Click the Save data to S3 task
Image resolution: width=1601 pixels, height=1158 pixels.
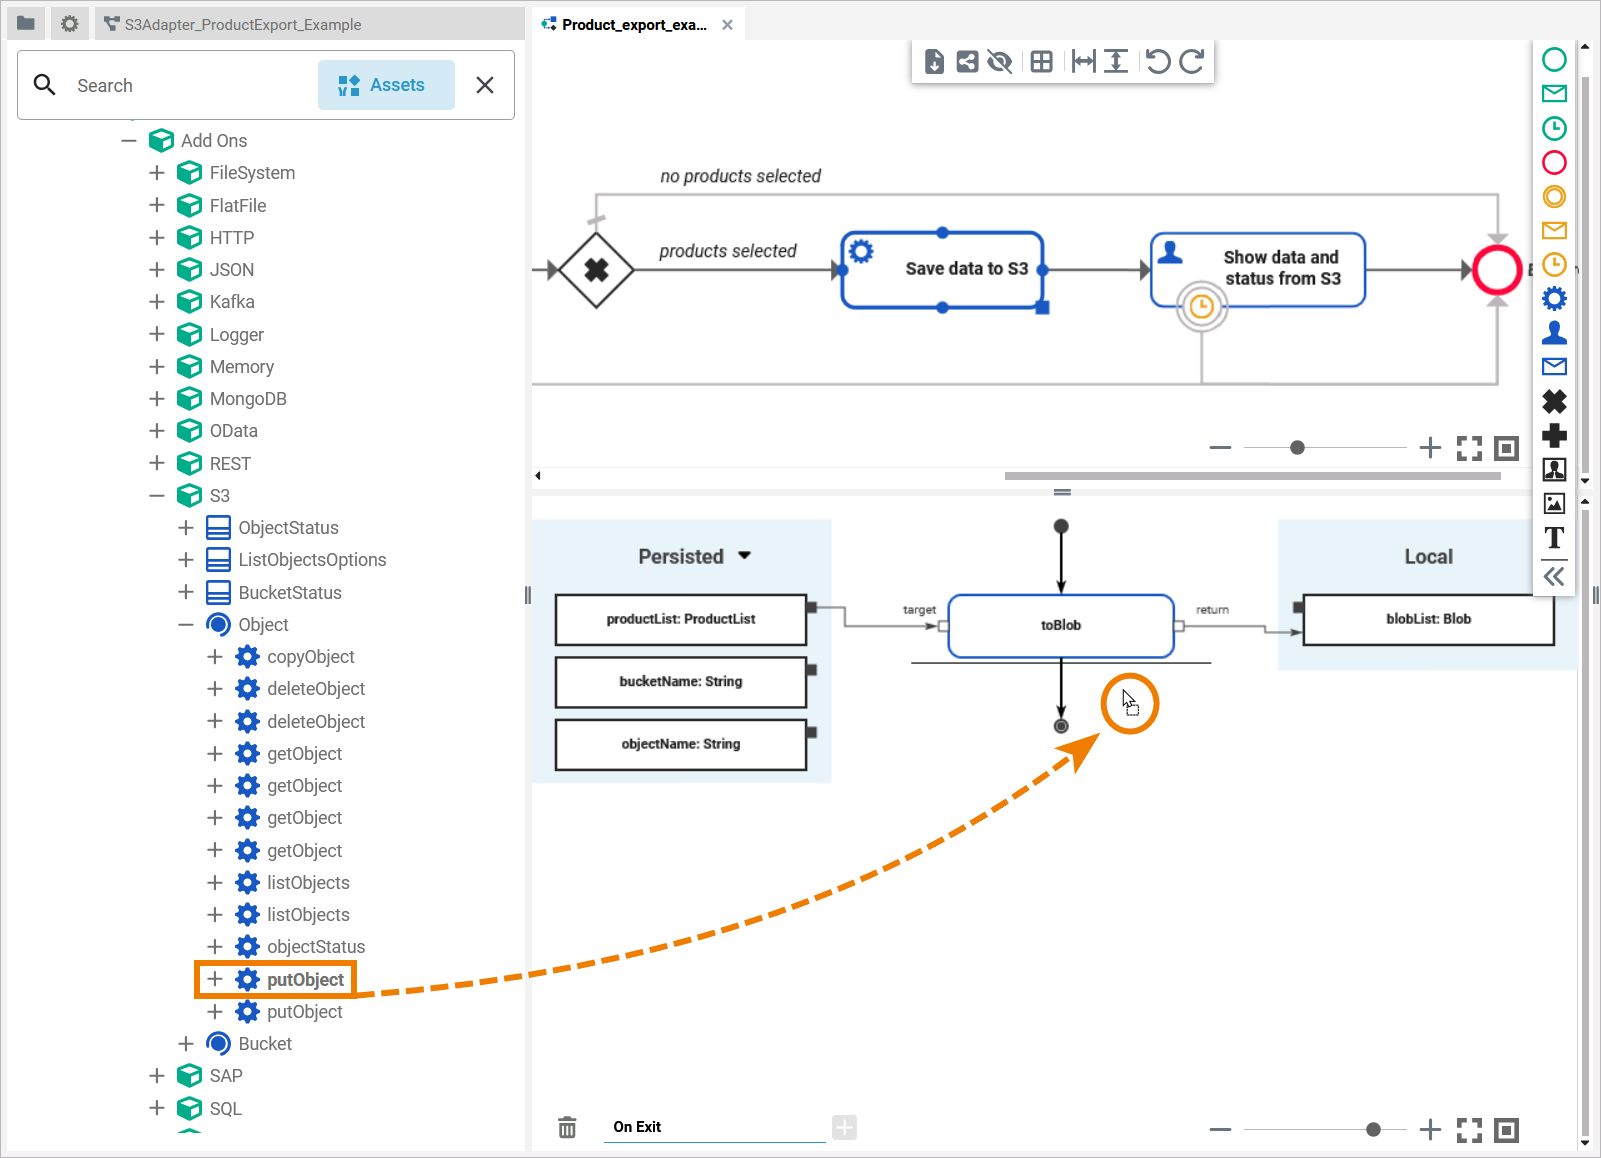(943, 270)
